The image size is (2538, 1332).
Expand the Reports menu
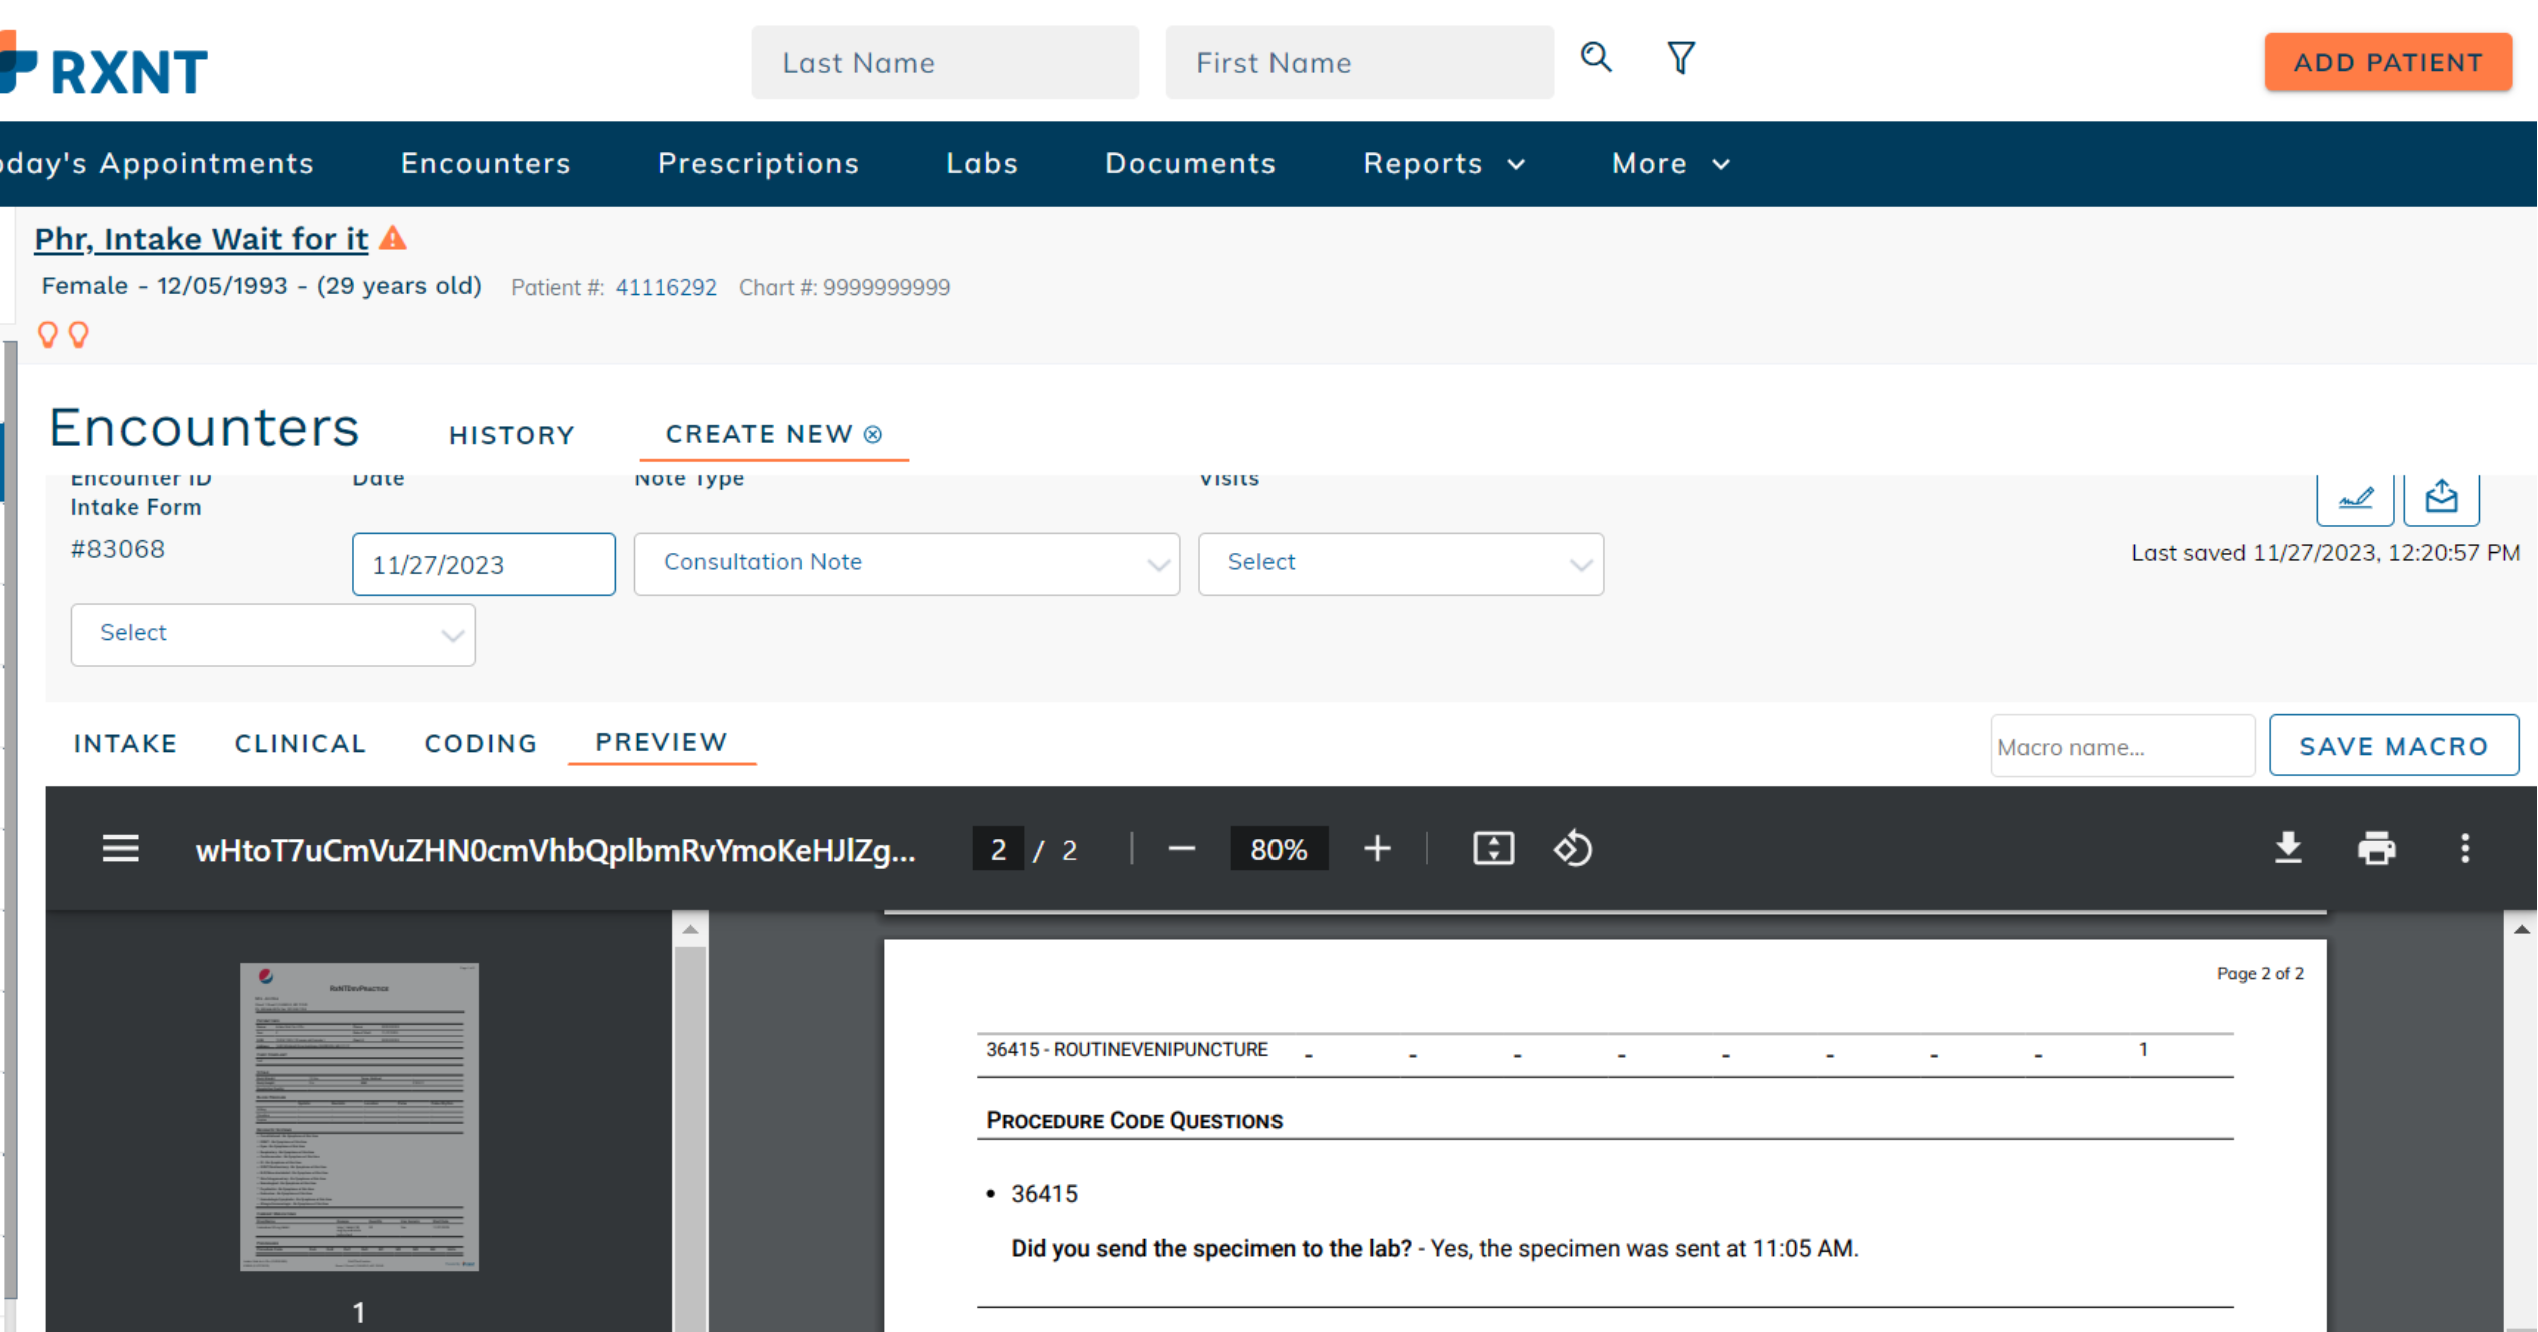[1443, 164]
